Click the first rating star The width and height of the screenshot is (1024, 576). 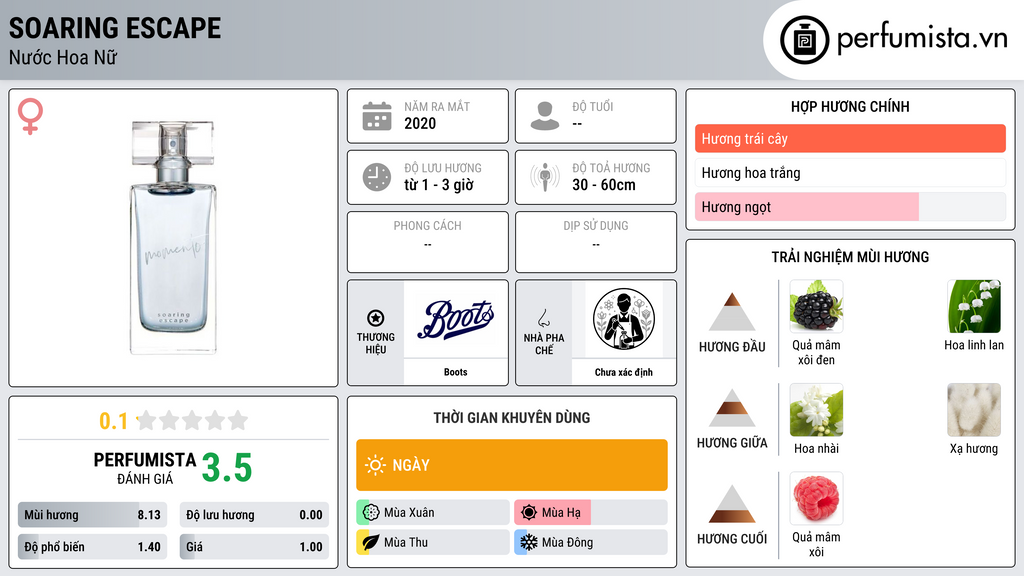pos(147,420)
